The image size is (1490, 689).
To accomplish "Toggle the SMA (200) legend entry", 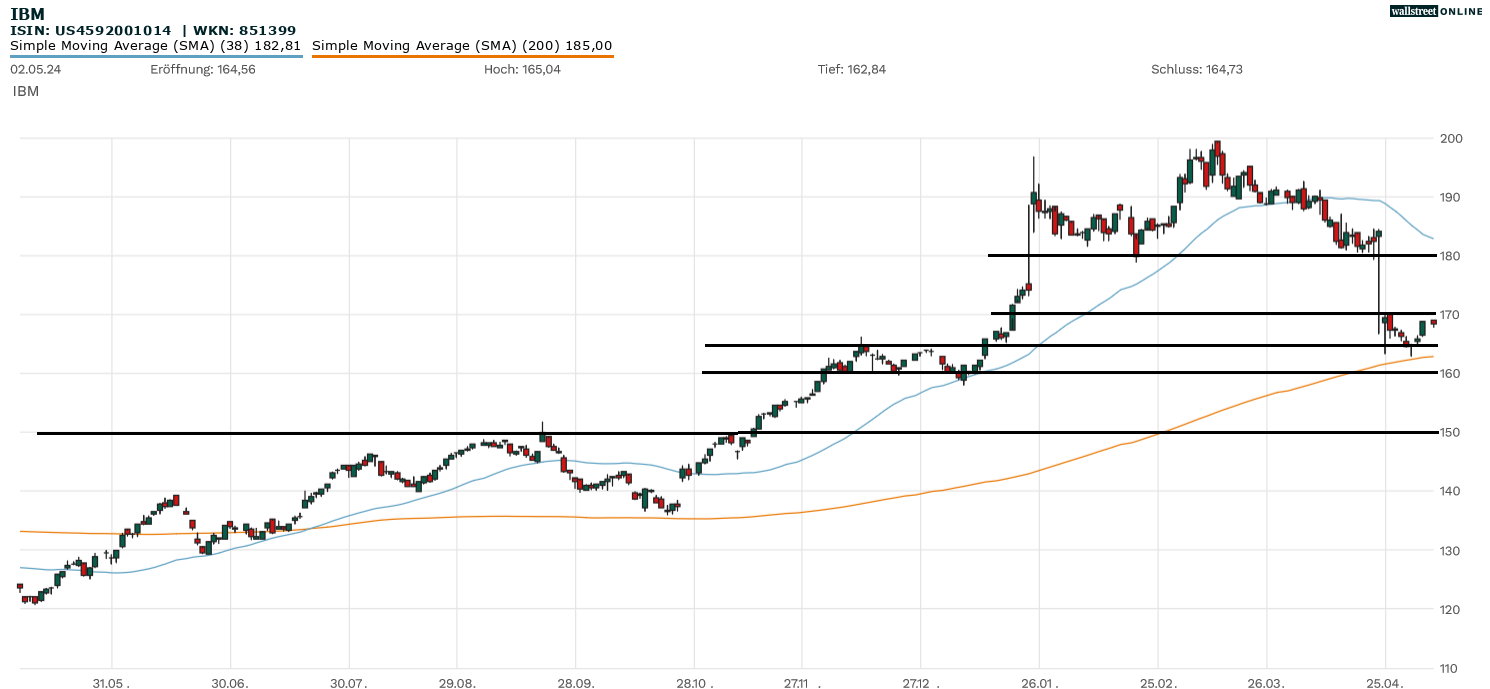I will coord(462,46).
